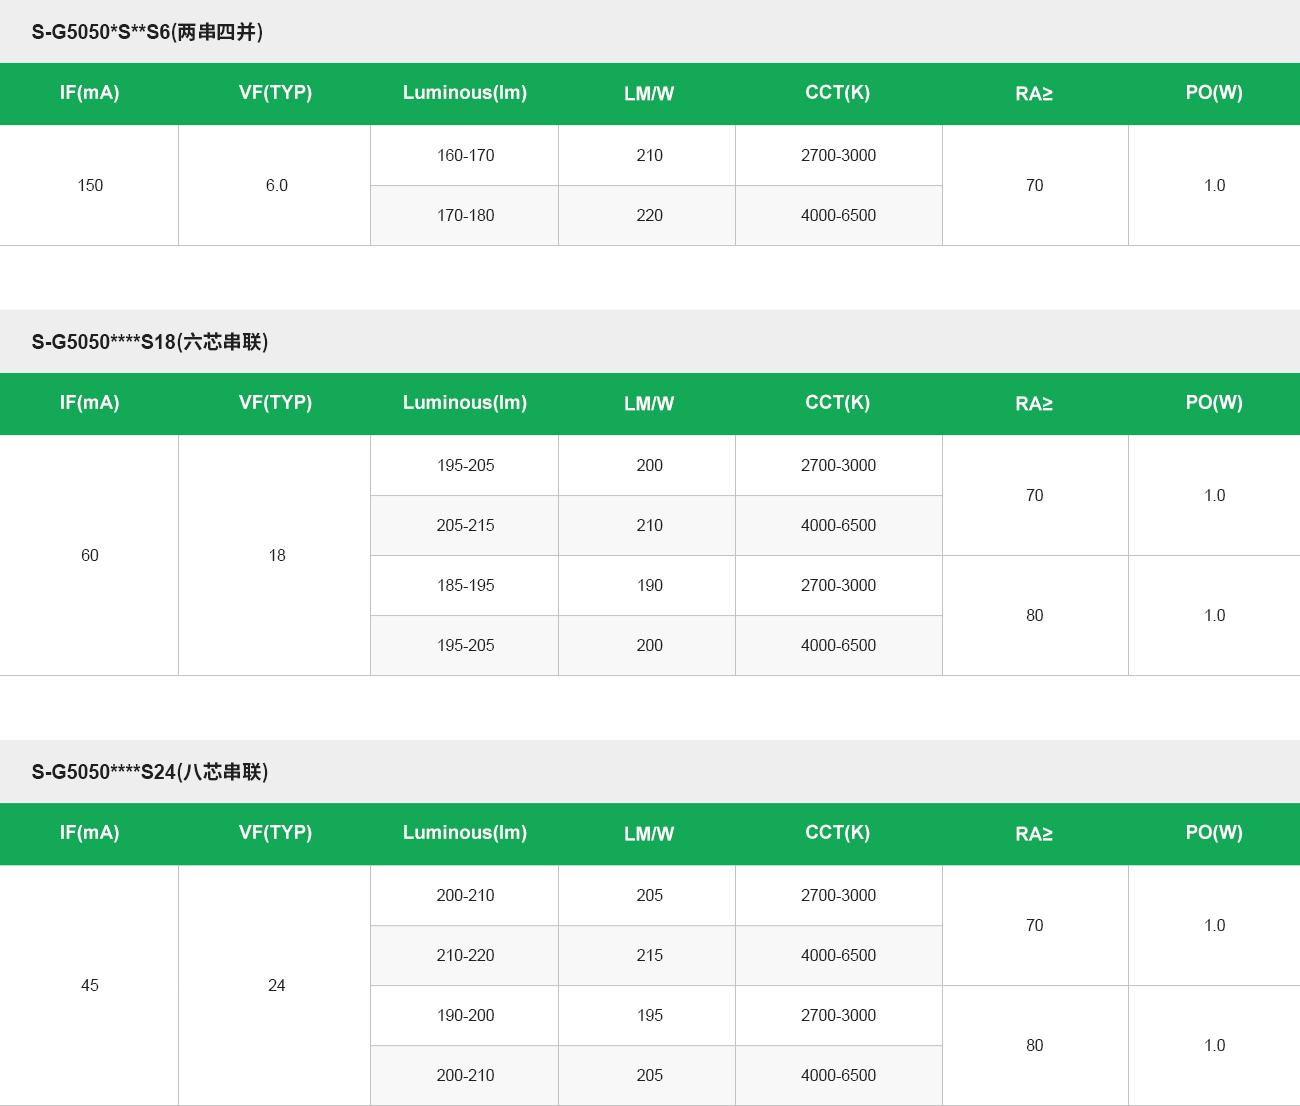
Task: Select the 215 LM/W cell
Action: (x=649, y=955)
